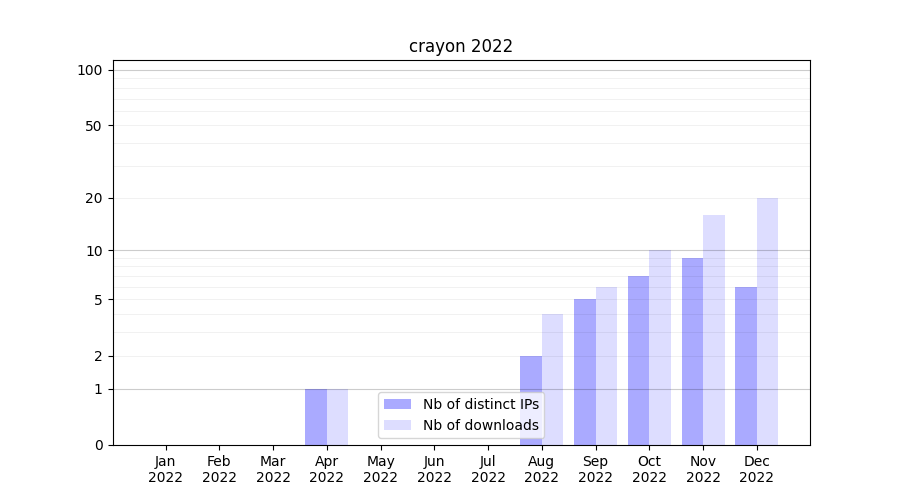Click the 'Nb of downloads' legend color swatch

coord(398,425)
